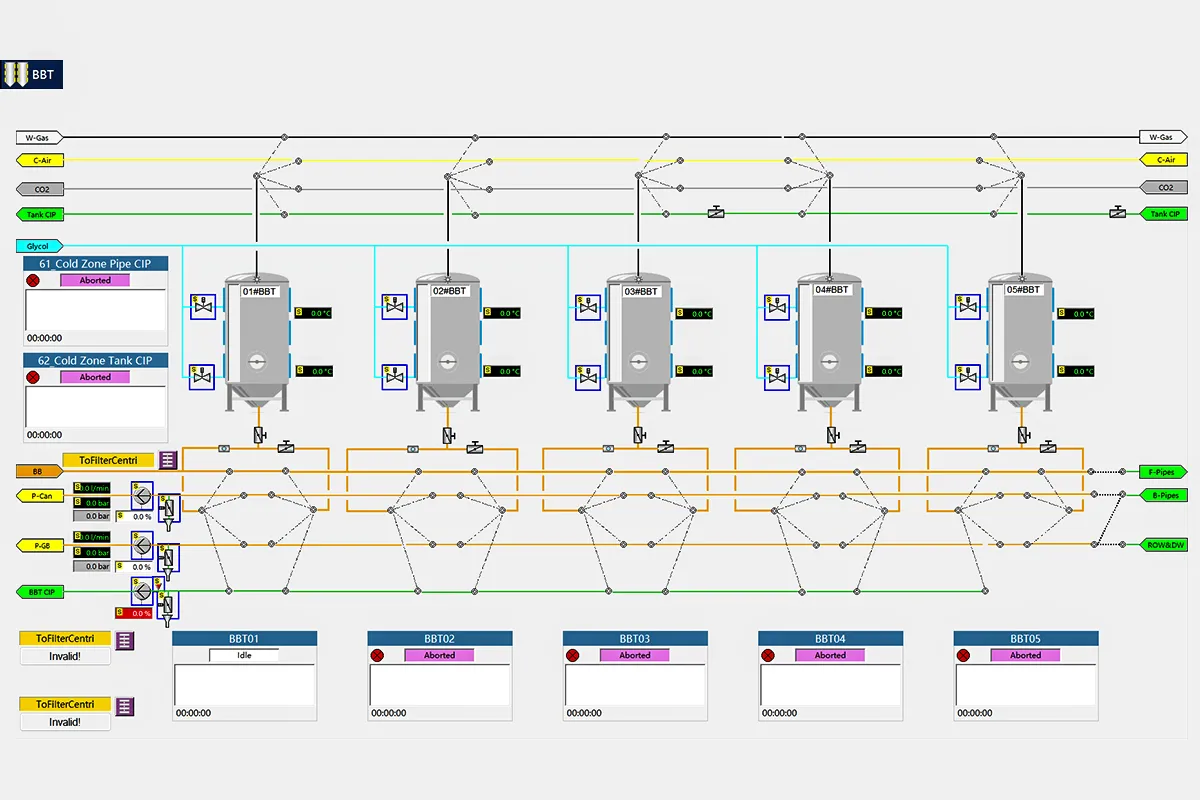Select the BBT CIP line pump symbol
This screenshot has height=800, width=1200.
[x=141, y=592]
